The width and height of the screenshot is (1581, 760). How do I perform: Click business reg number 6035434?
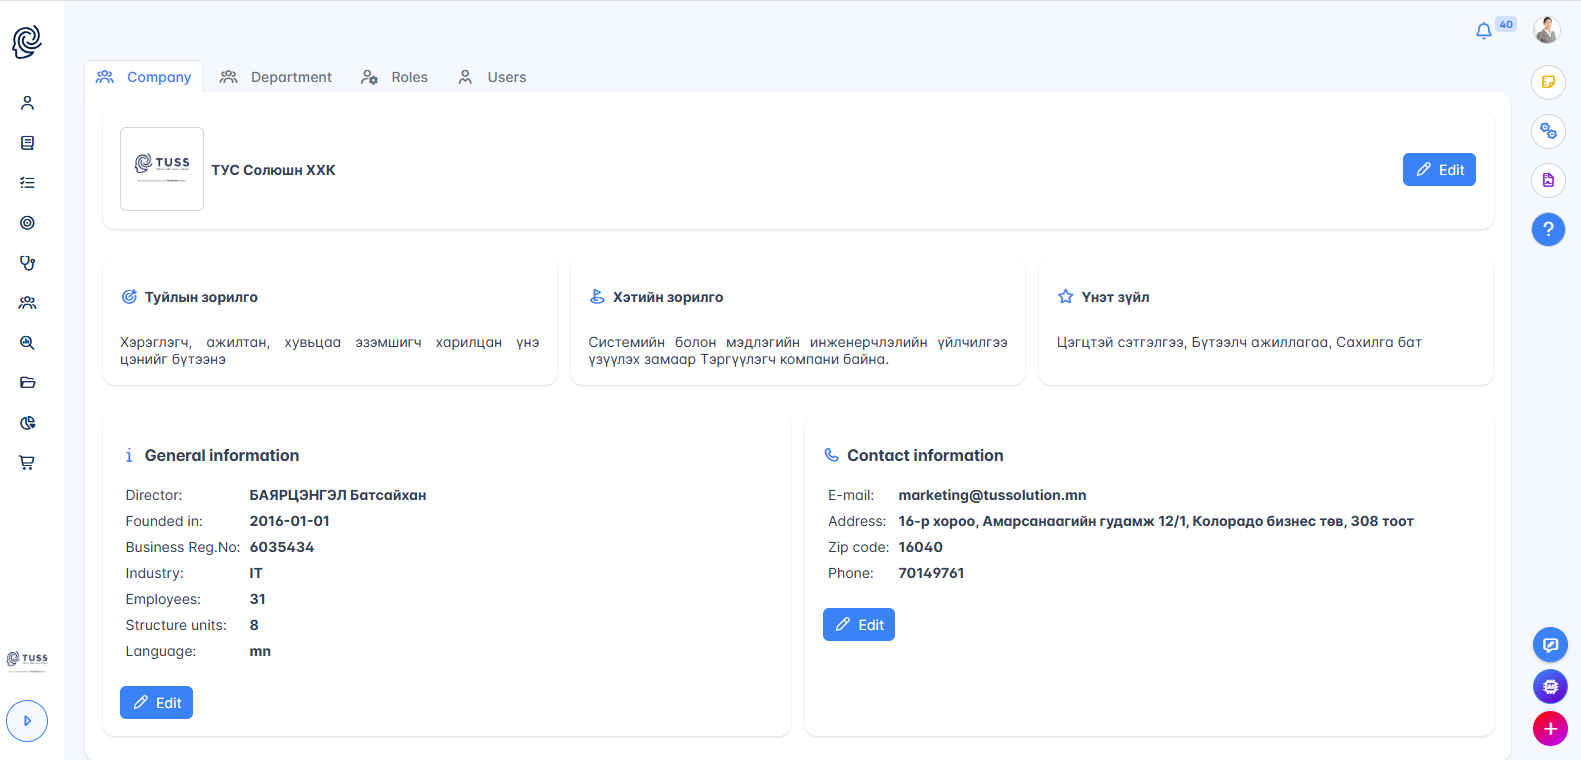281,547
